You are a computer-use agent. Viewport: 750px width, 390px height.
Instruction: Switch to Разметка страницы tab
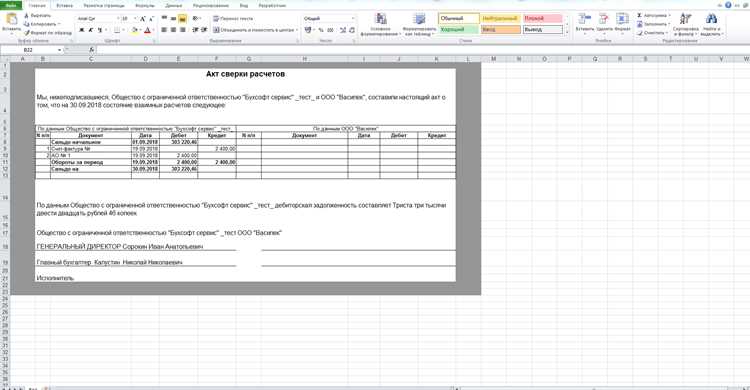pyautogui.click(x=104, y=6)
